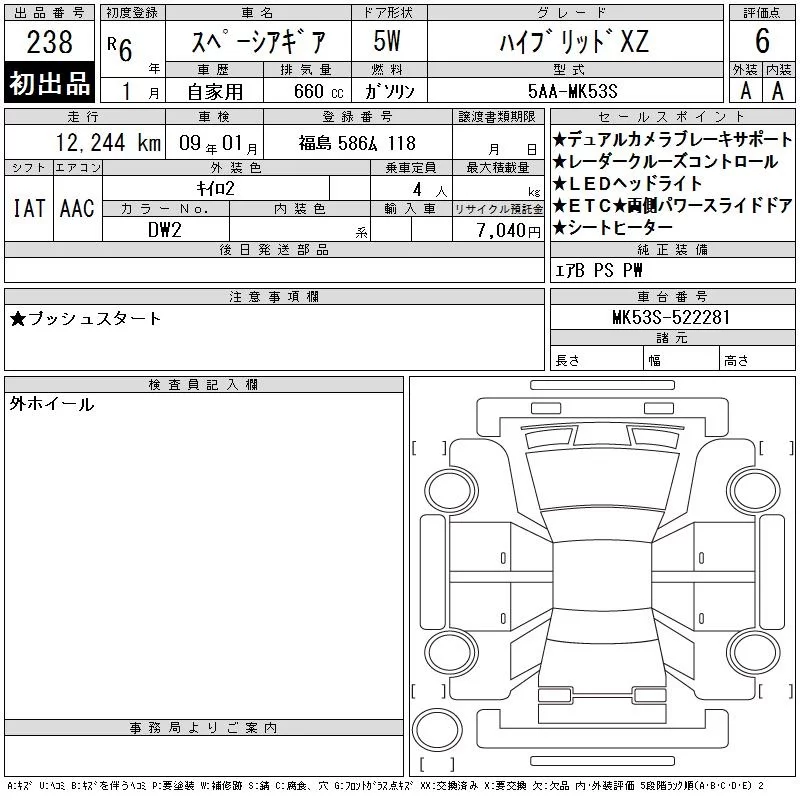This screenshot has width=800, height=800.
Task: Click the windshield area of car diagram
Action: [603, 479]
